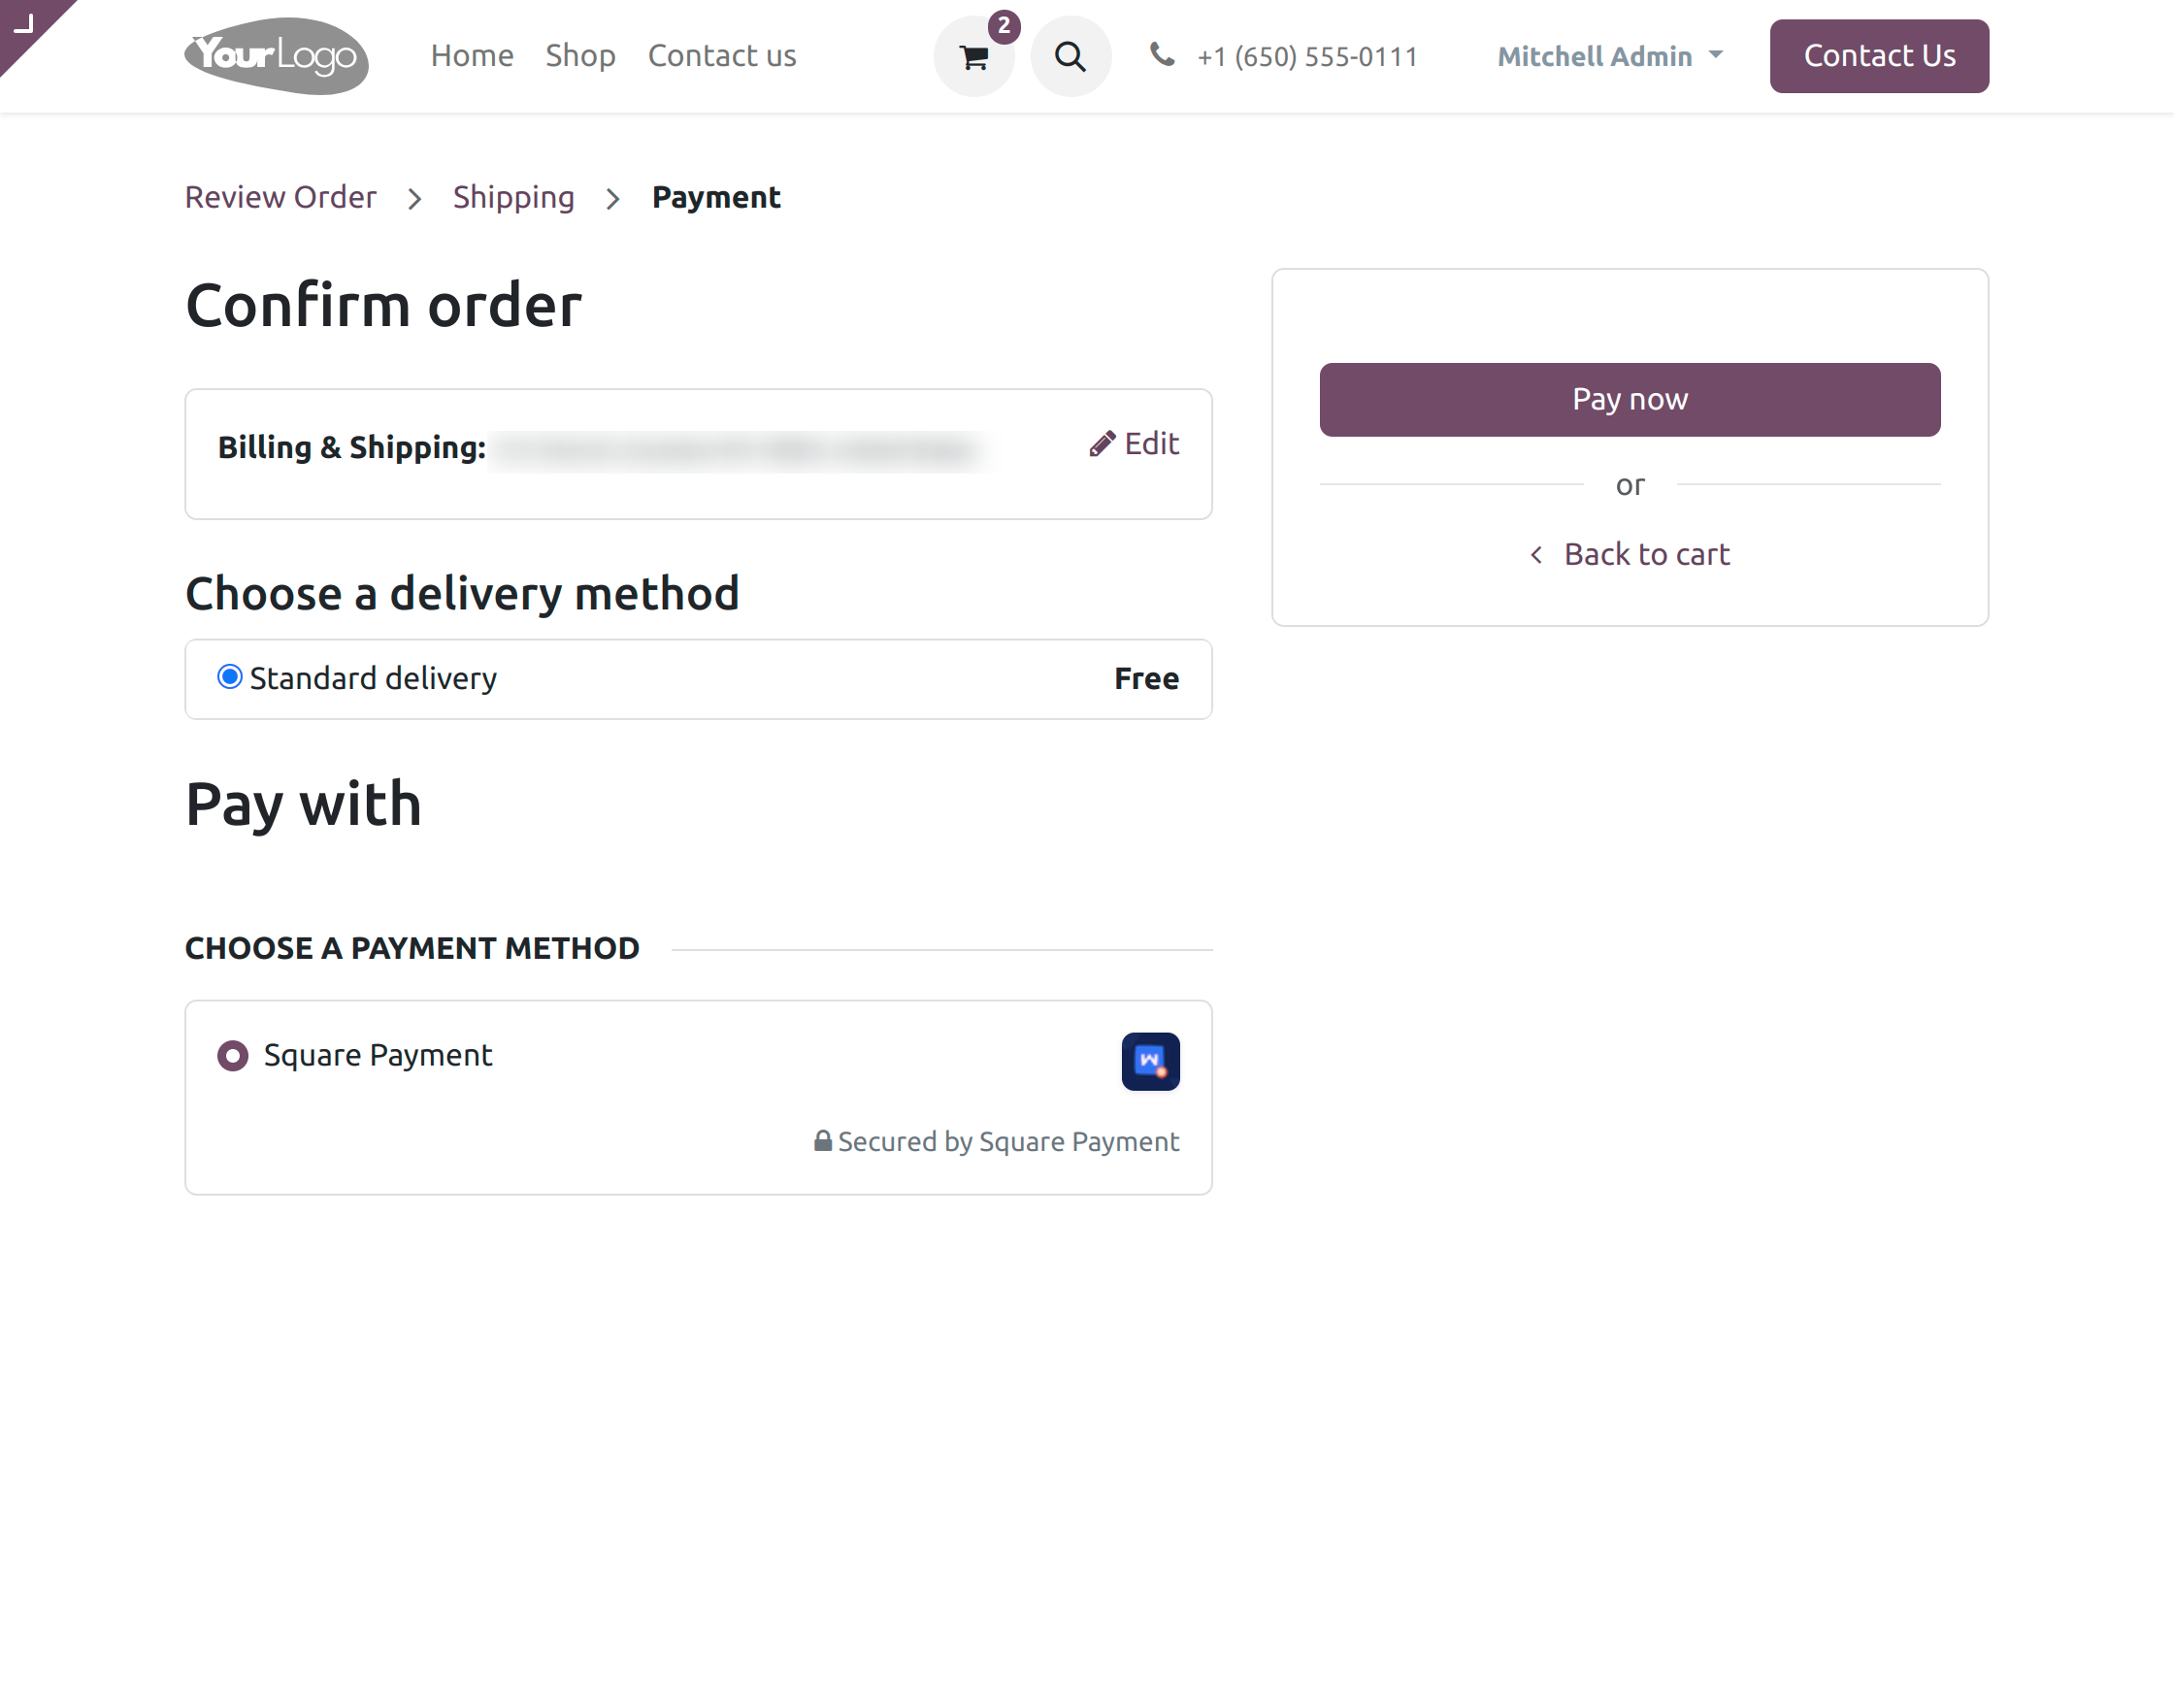Click the Square Payment provider logo
This screenshot has height=1708, width=2174.
click(1150, 1061)
